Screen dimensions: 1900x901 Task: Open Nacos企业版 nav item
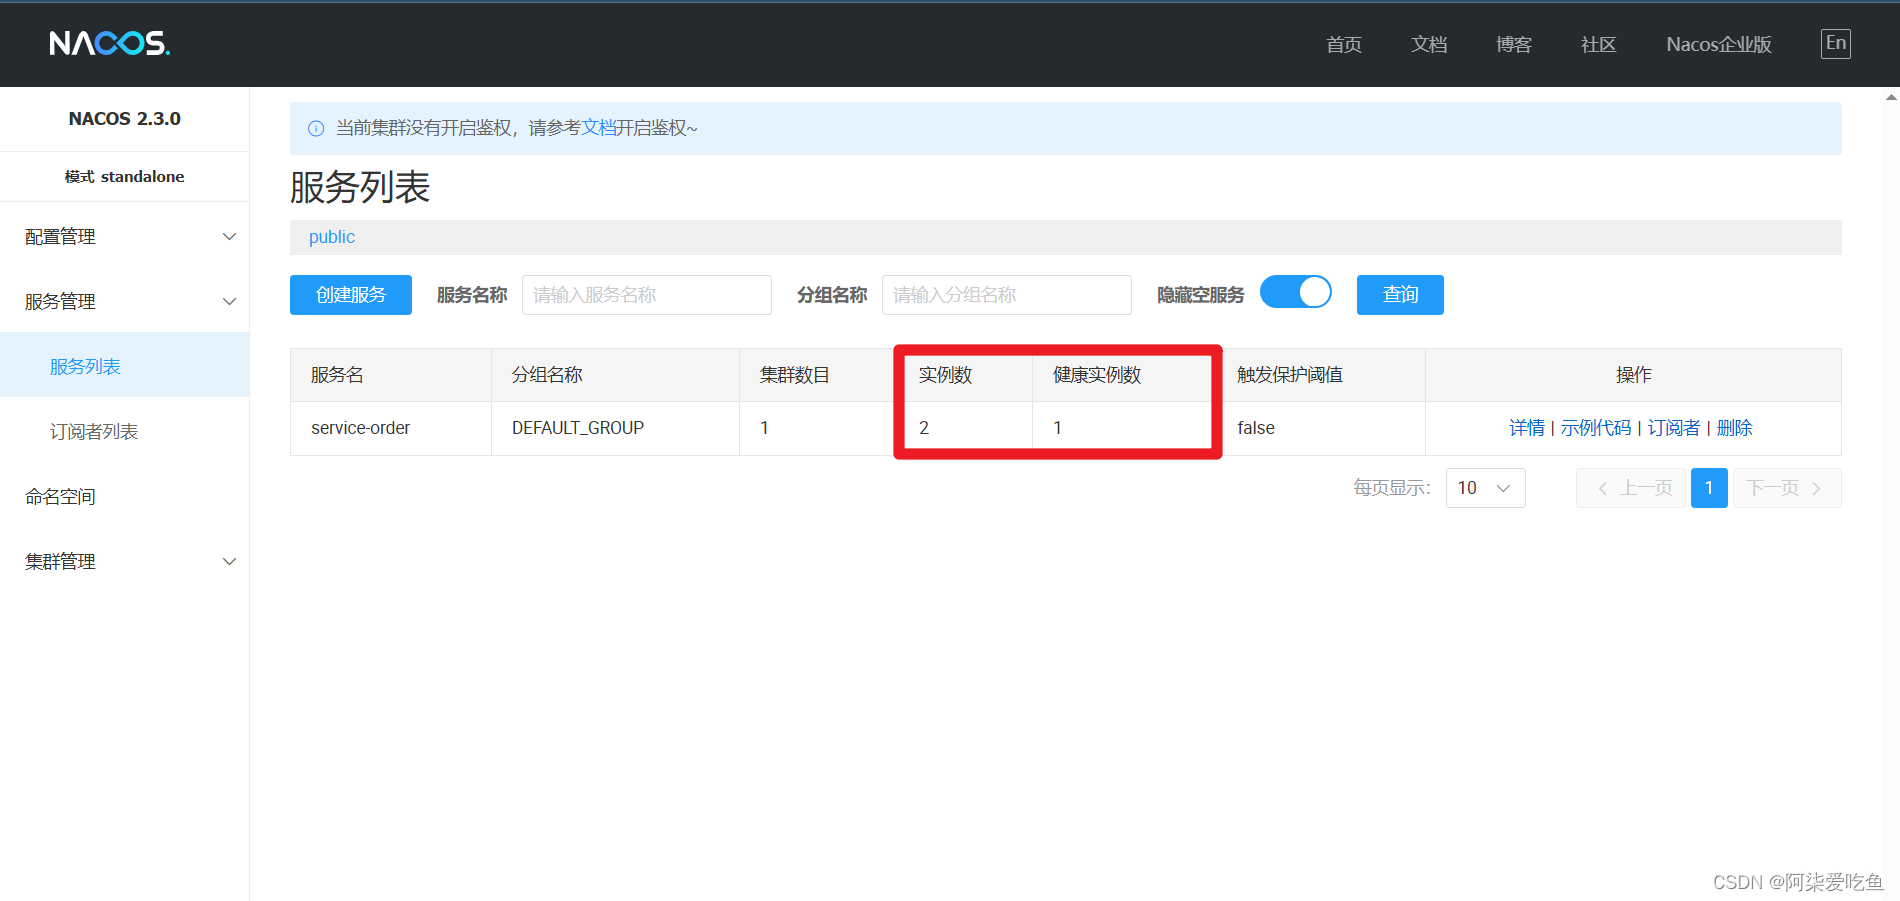click(x=1719, y=44)
